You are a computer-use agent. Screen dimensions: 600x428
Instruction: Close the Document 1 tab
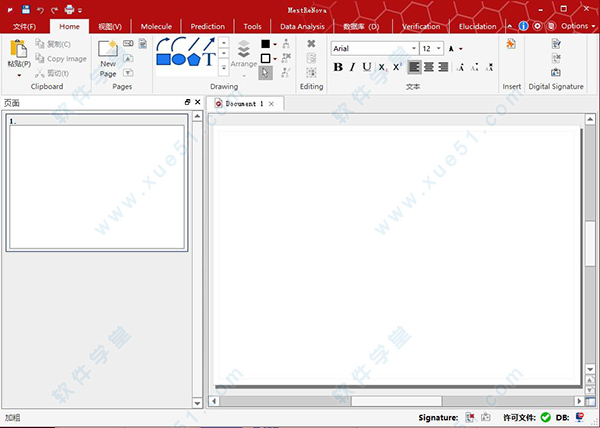(x=271, y=104)
